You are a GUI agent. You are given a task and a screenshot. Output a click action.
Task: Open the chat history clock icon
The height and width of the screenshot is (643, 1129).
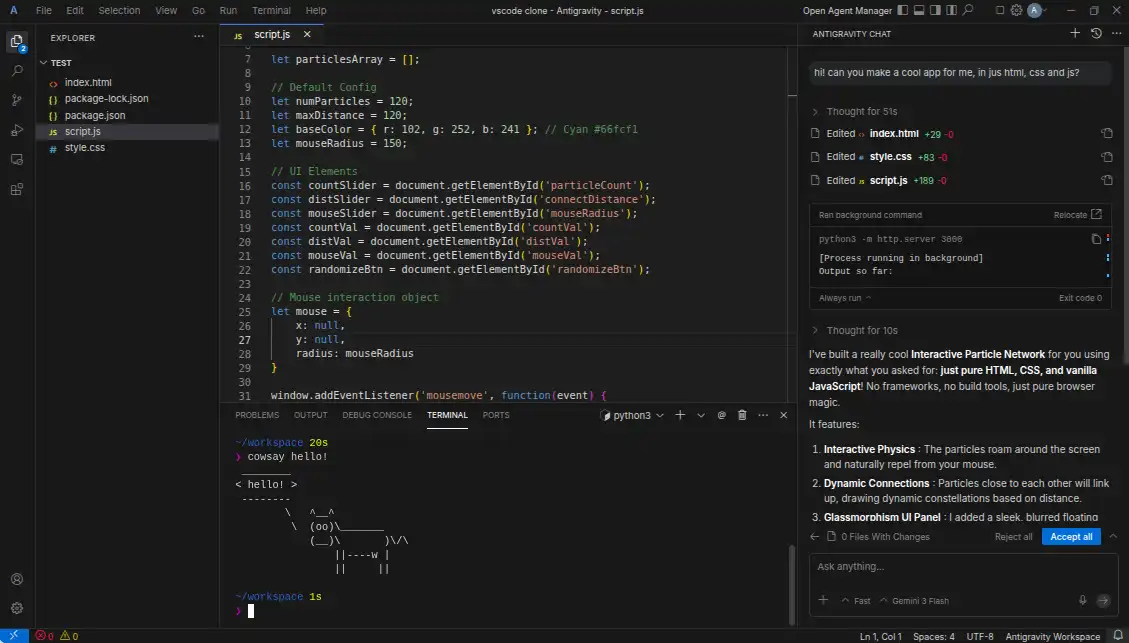[x=1096, y=33]
